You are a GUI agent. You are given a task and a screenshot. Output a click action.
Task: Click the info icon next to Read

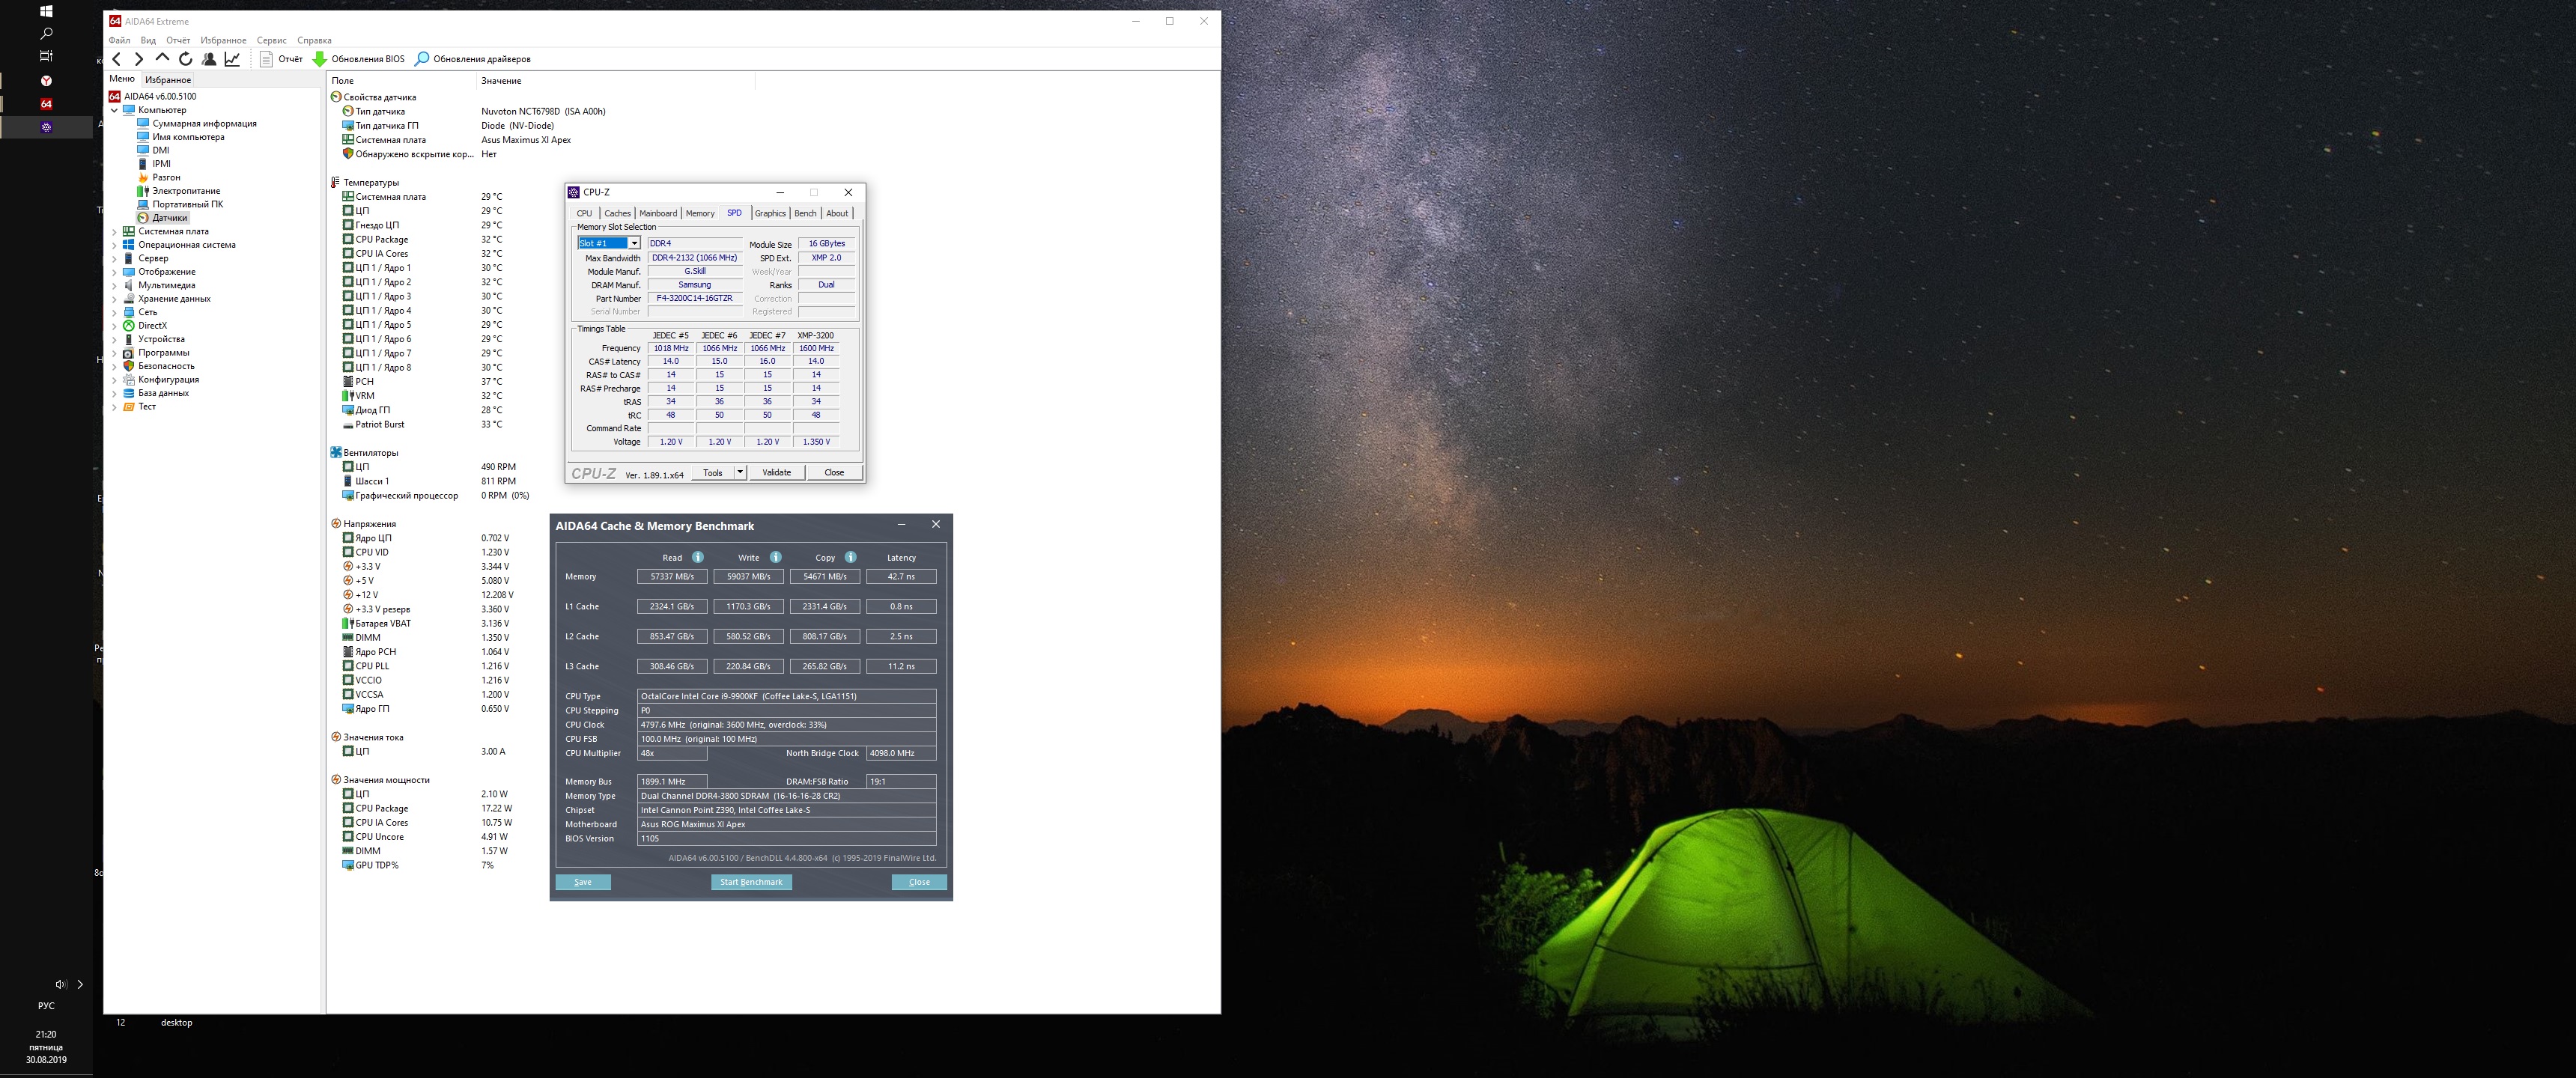coord(698,557)
